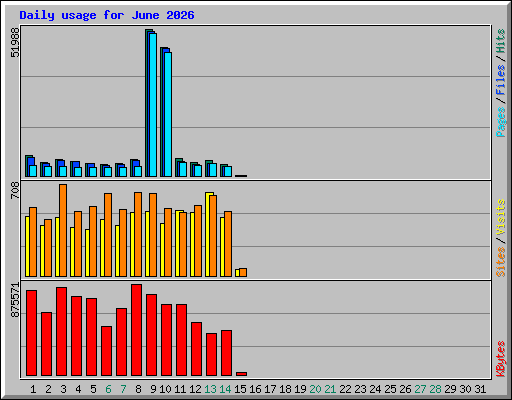512x400 pixels.
Task: Click the hits bar group for day 1
Action: coord(31,166)
